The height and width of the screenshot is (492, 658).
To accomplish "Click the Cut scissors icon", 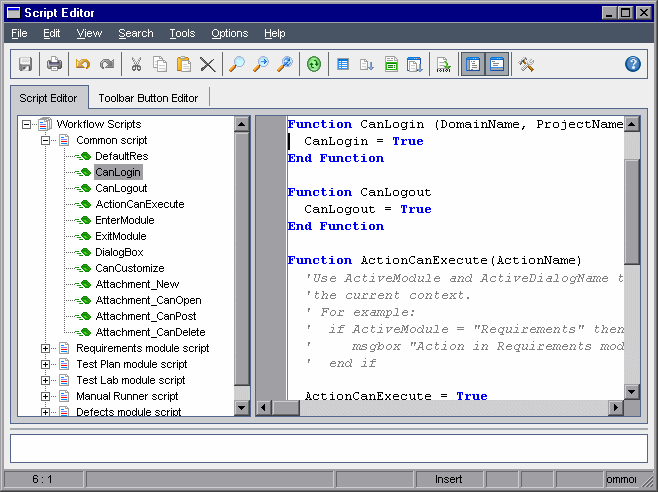I will tap(137, 64).
